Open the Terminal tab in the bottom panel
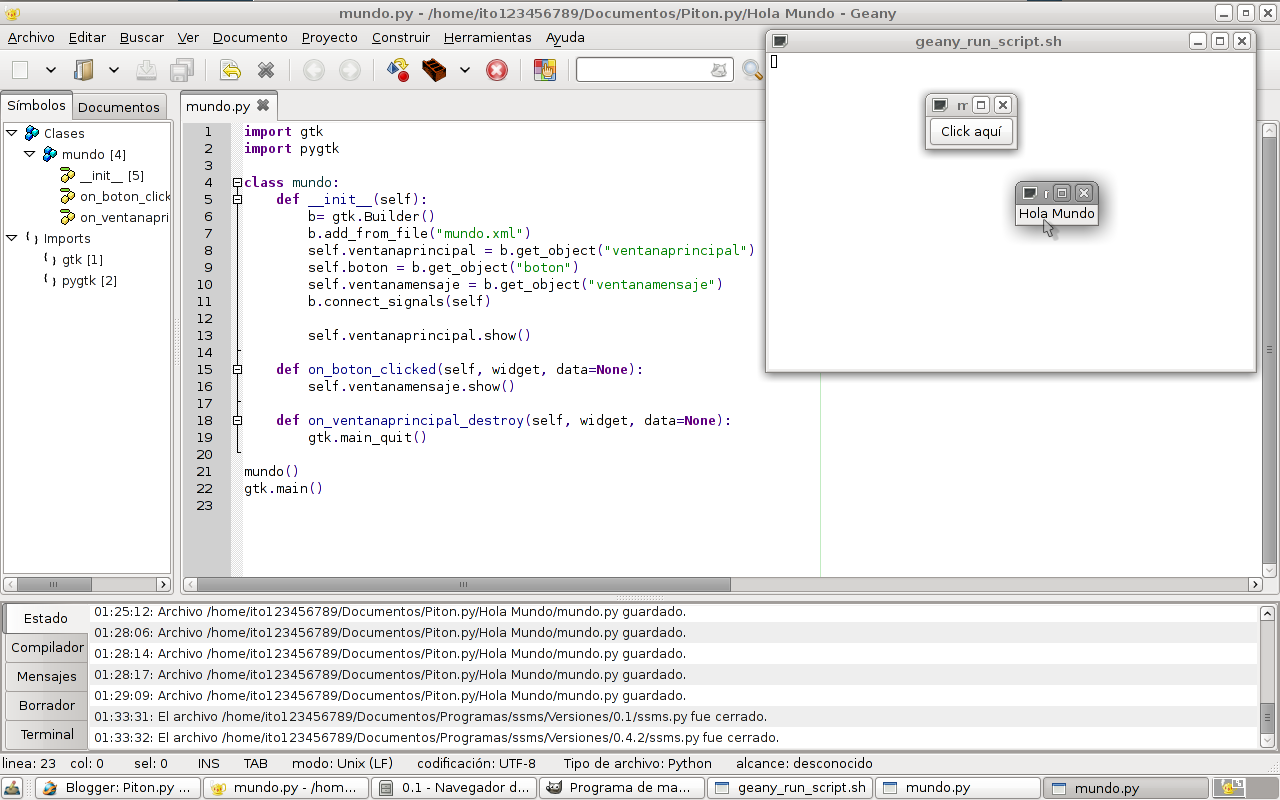1280x800 pixels. point(47,734)
